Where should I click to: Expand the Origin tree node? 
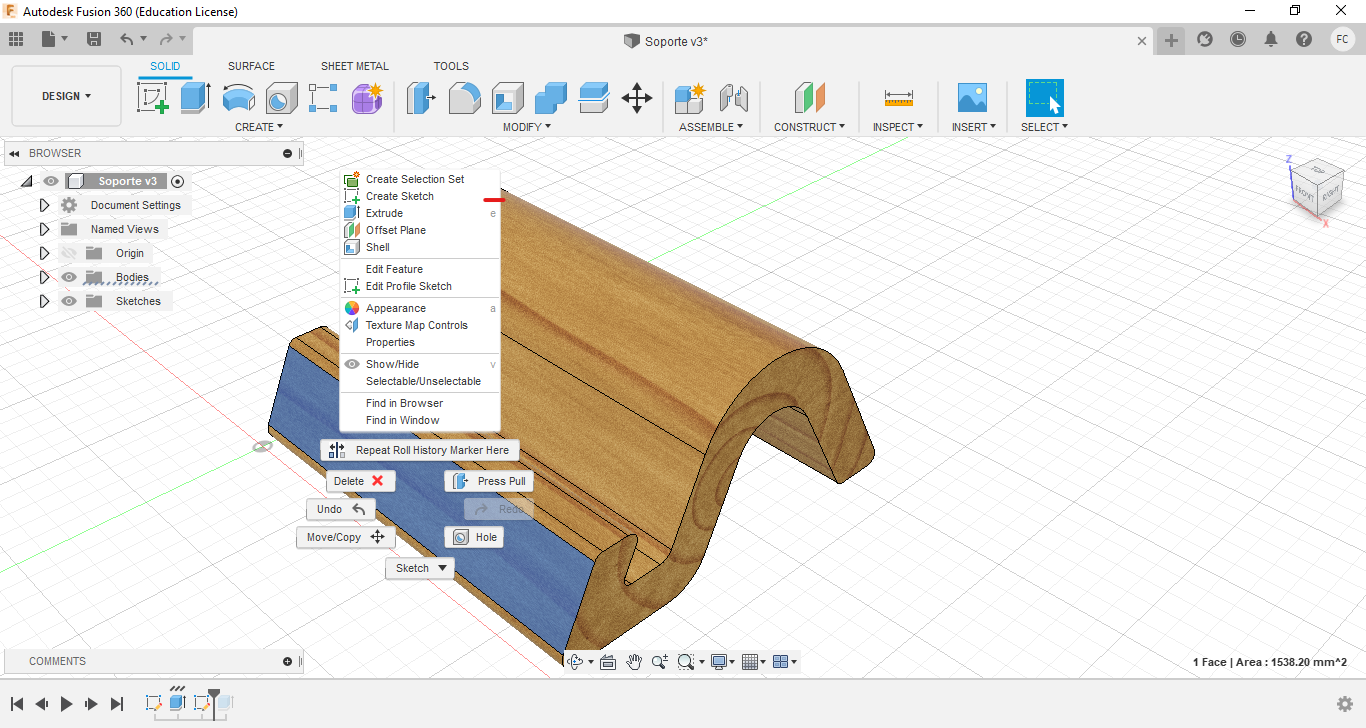coord(44,253)
